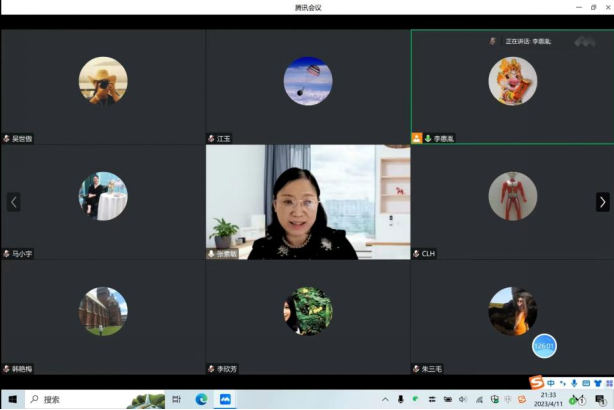Launch Microsoft Edge from the taskbar
Image resolution: width=614 pixels, height=410 pixels.
(201, 399)
